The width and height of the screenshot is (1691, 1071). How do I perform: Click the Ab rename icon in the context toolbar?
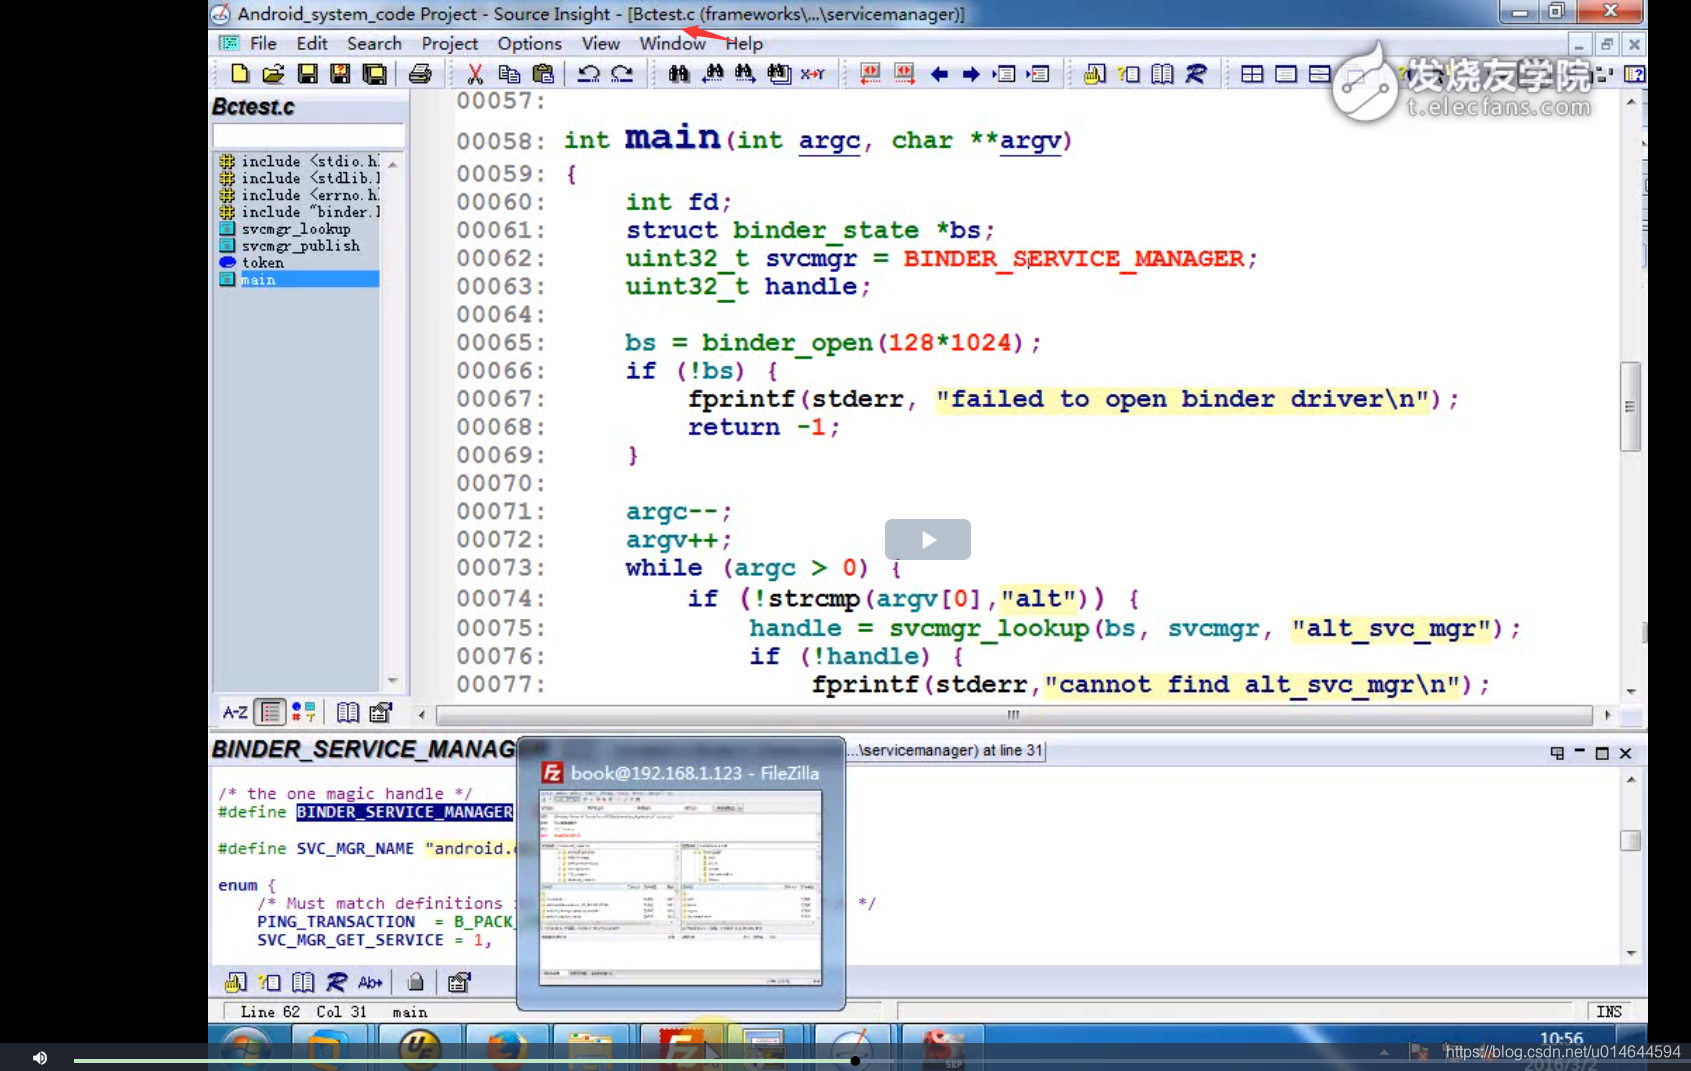370,982
